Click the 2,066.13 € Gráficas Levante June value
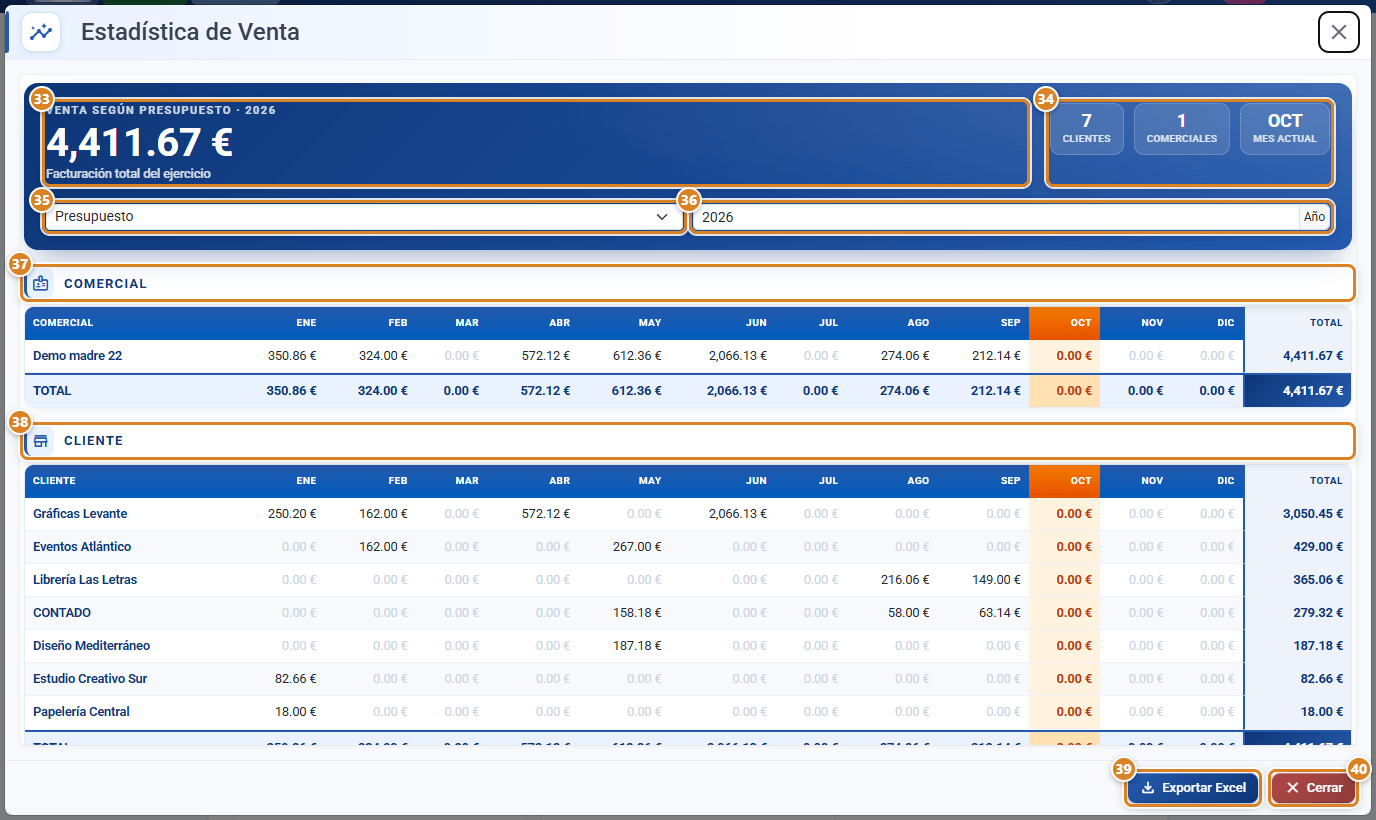This screenshot has height=820, width=1376. click(738, 514)
